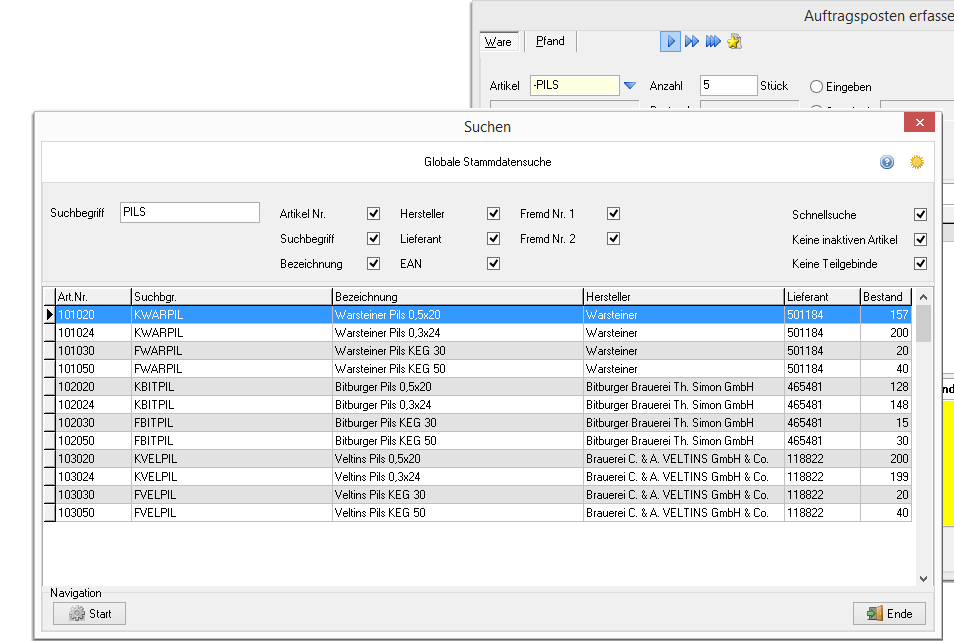Screen dimensions: 954x641
Task: Click the double-arrow forward icon in Auftragsposten toolbar
Action: tap(692, 41)
